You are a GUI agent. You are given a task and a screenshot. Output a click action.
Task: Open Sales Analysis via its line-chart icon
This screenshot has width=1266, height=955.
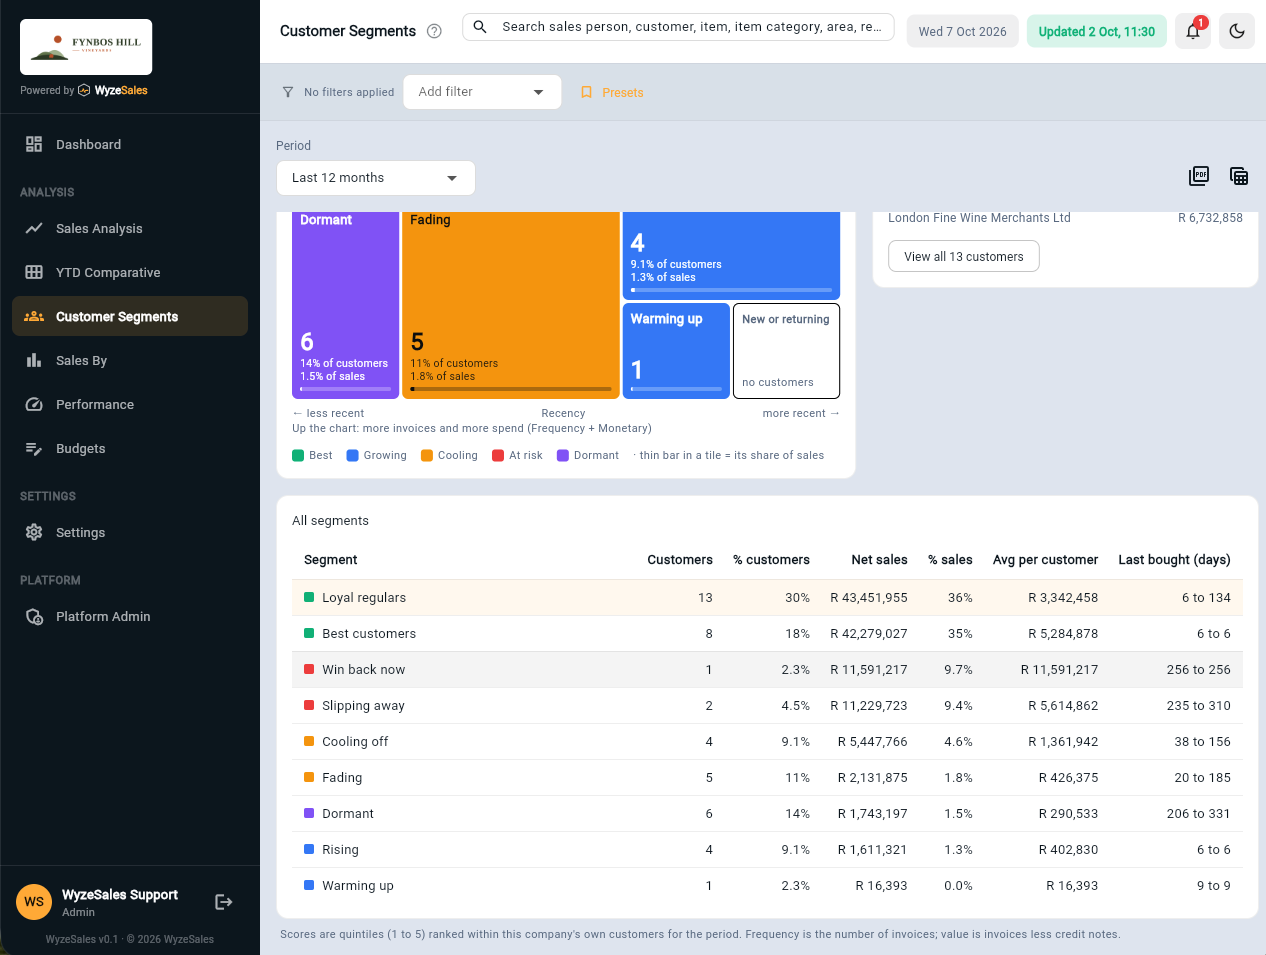(x=34, y=228)
